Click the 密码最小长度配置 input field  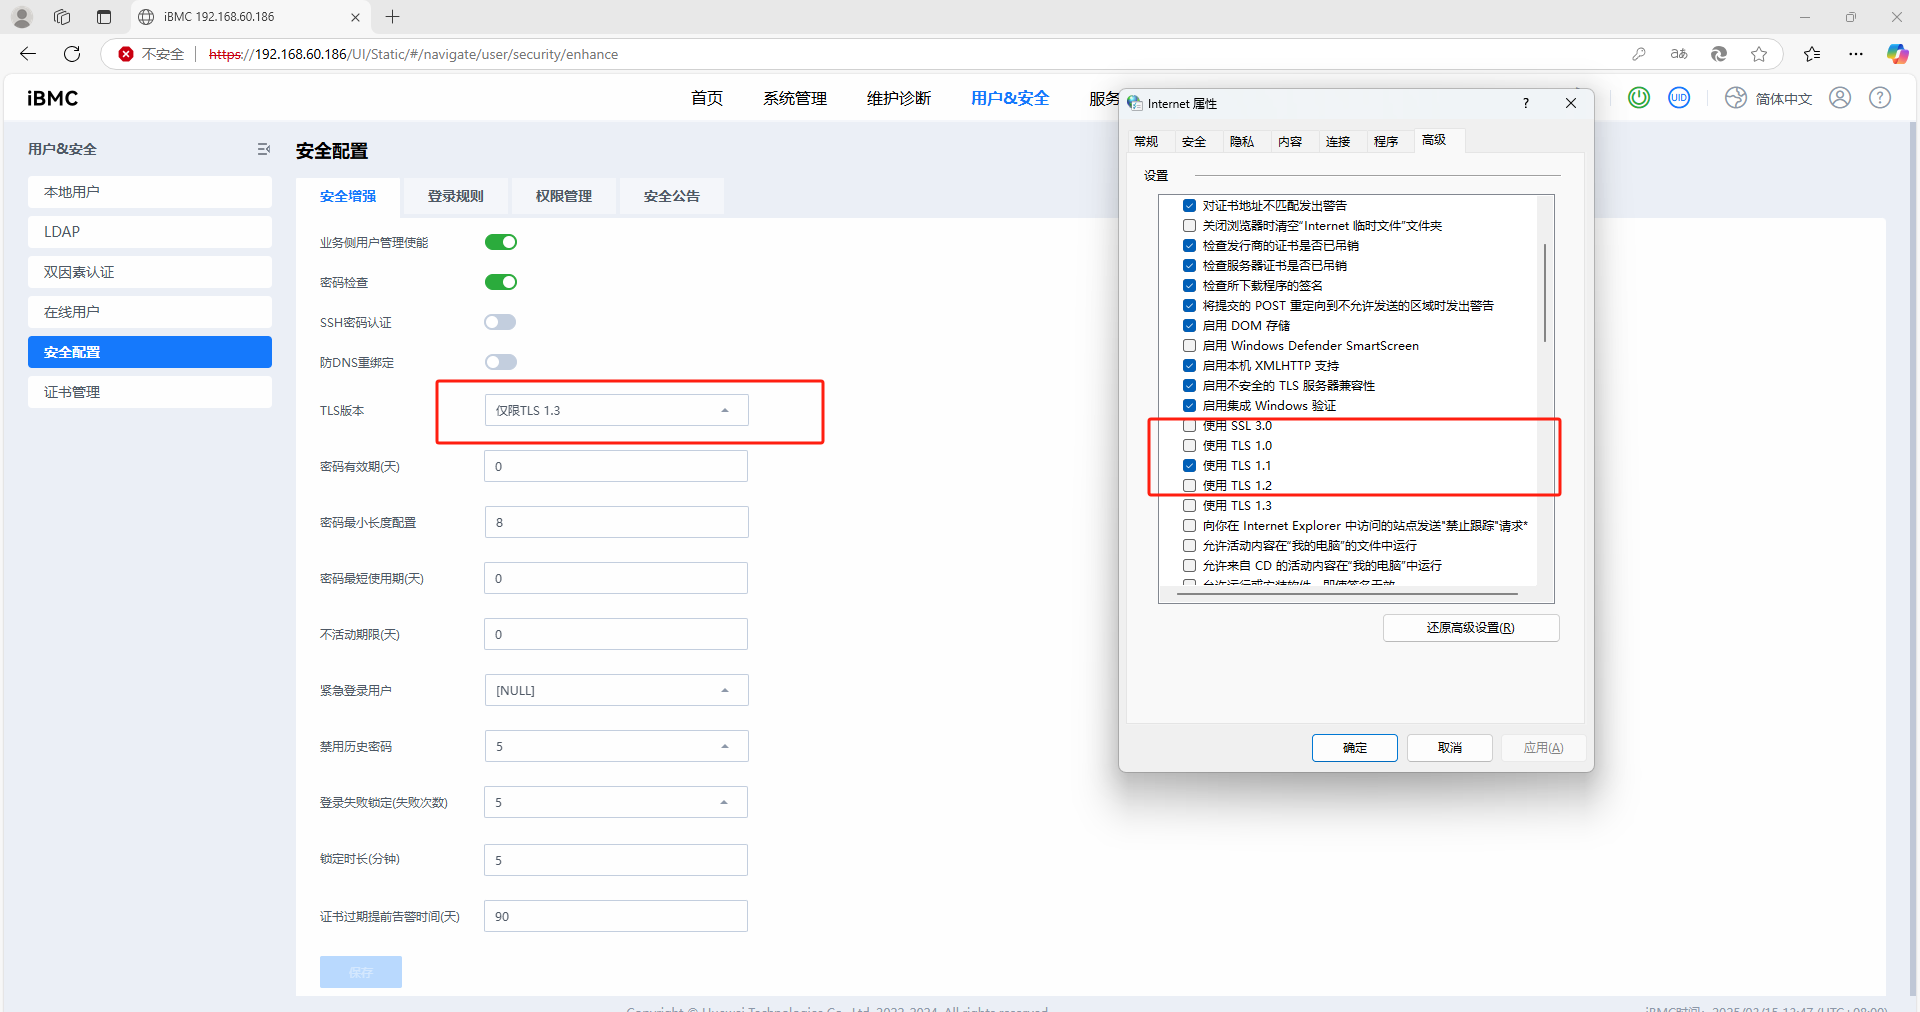[x=616, y=522]
